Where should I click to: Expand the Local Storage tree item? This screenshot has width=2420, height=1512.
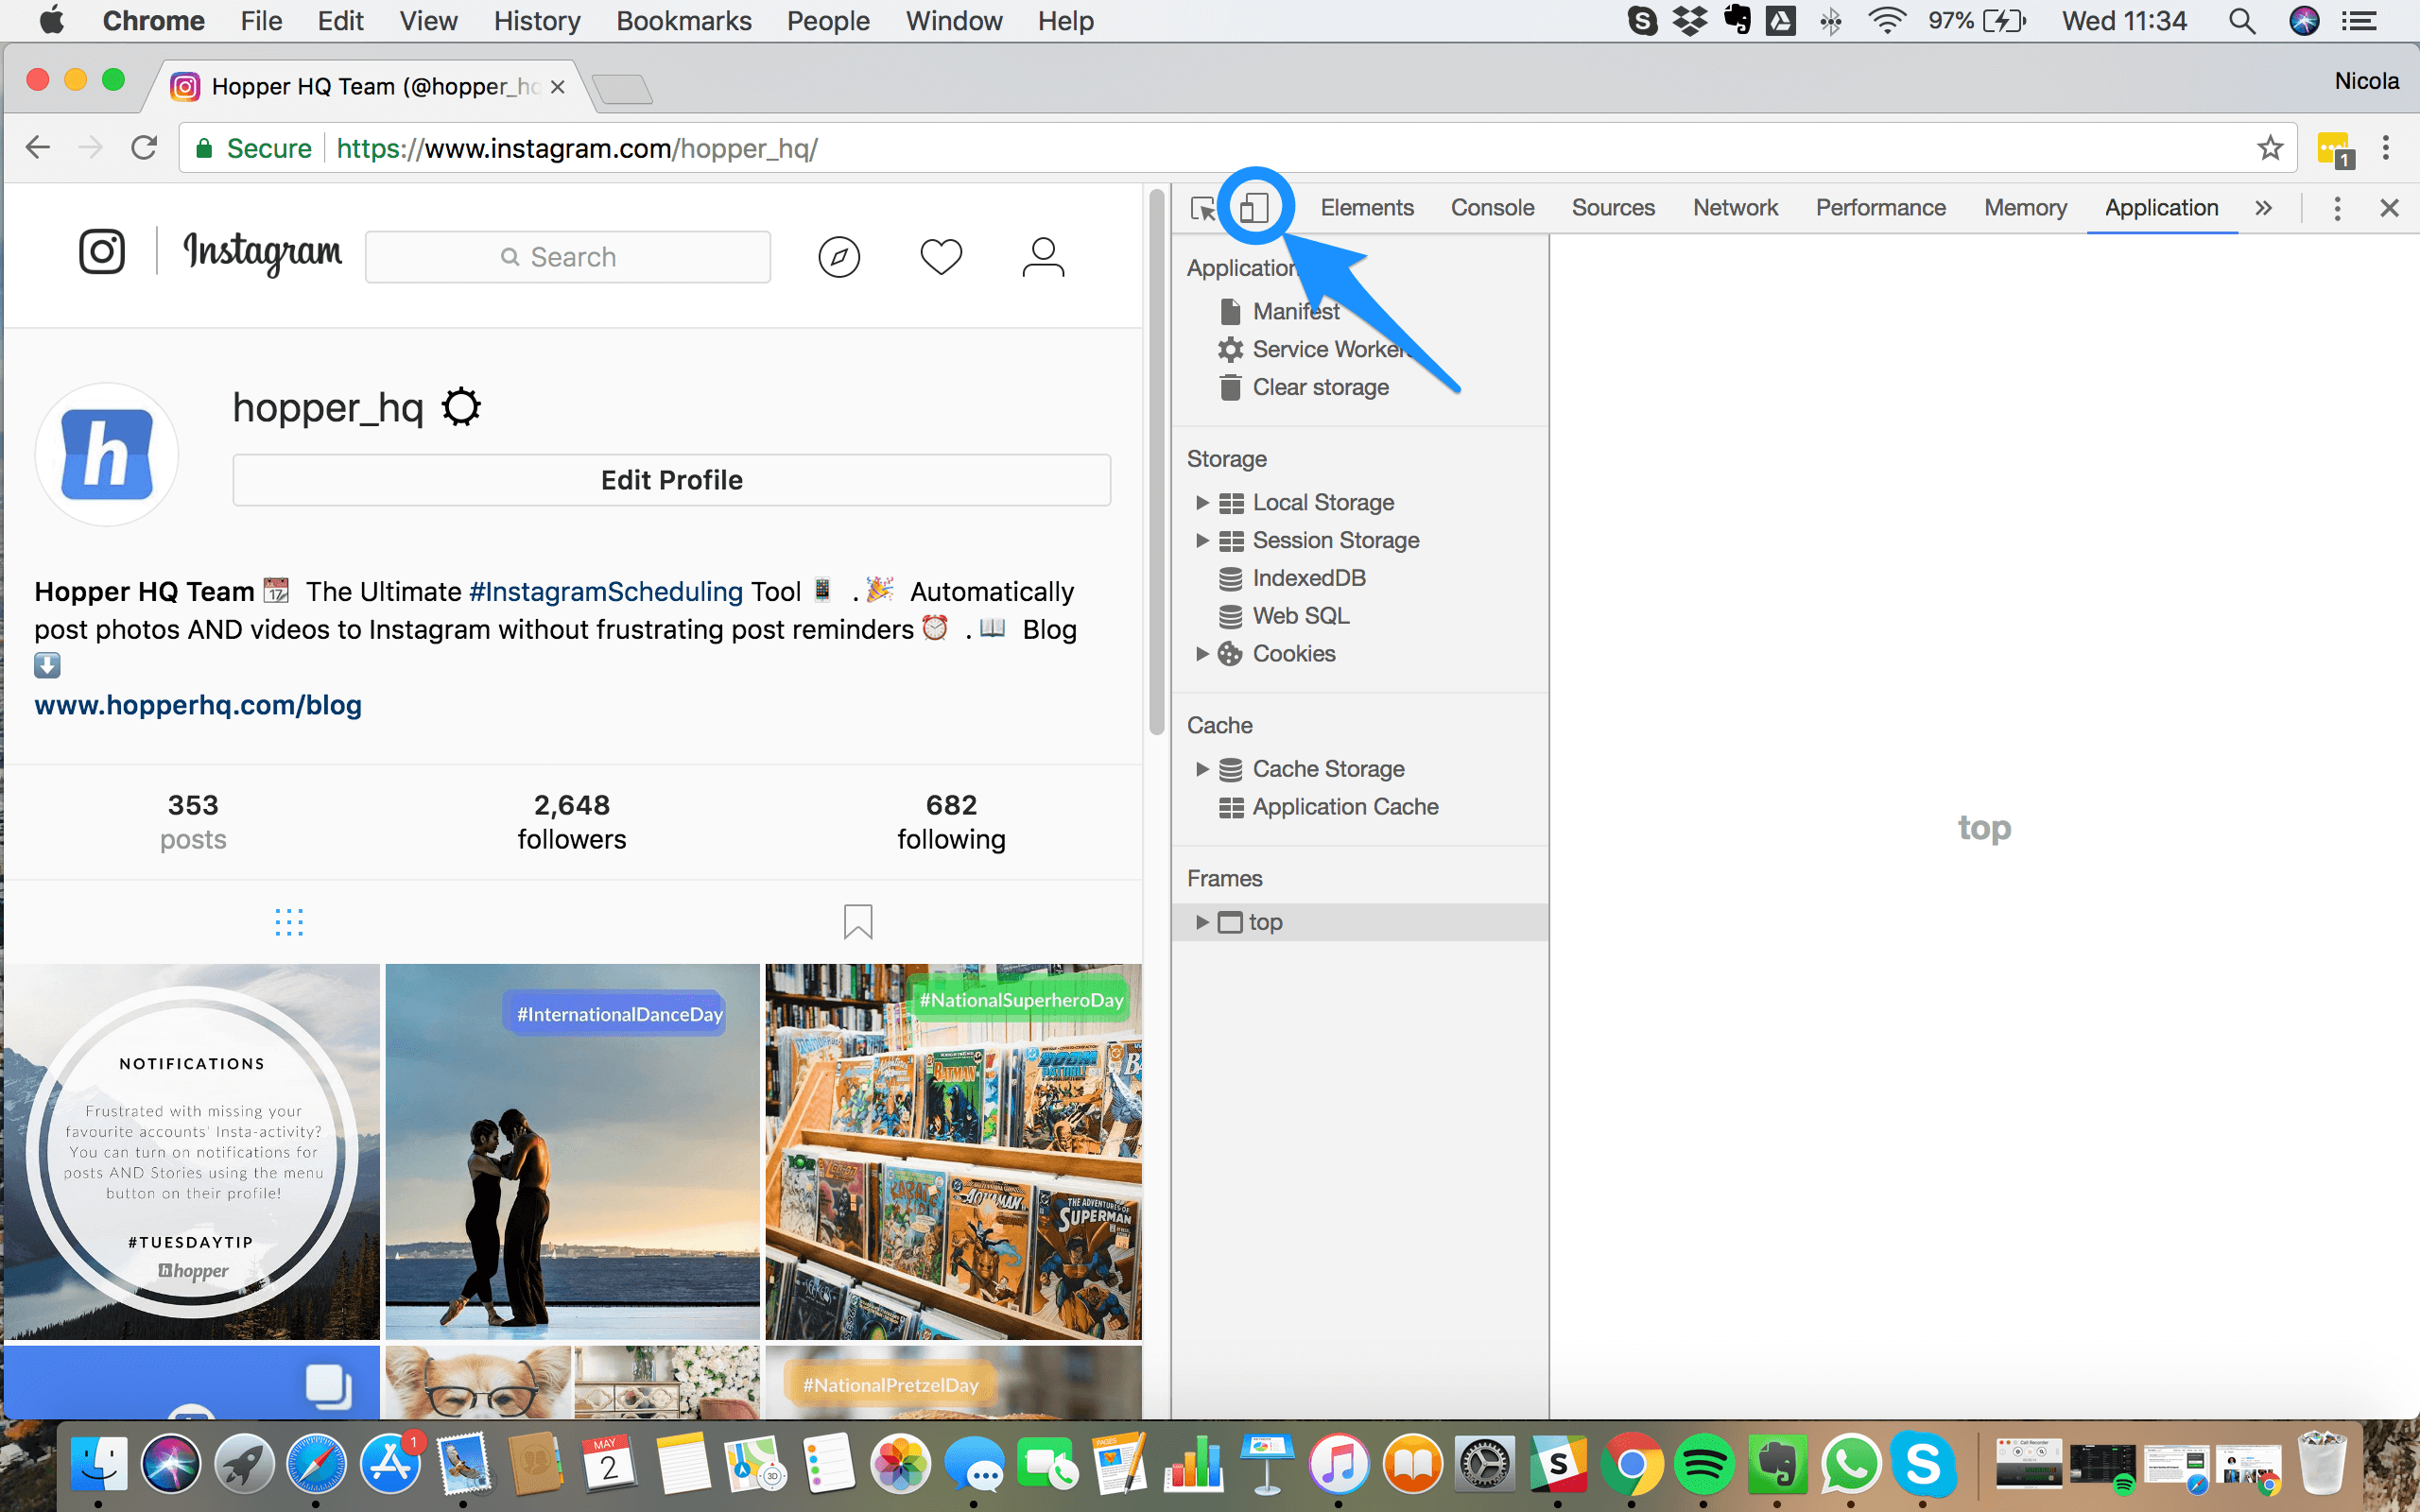coord(1202,502)
